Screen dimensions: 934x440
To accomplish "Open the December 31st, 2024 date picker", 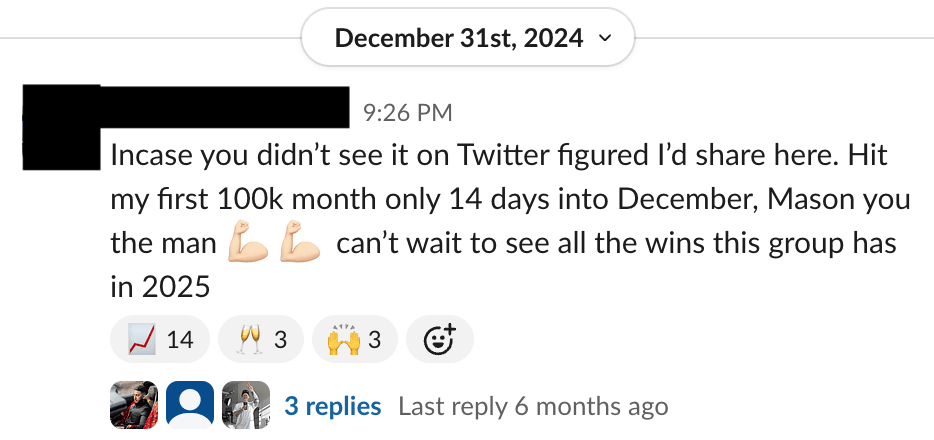I will coord(459,39).
